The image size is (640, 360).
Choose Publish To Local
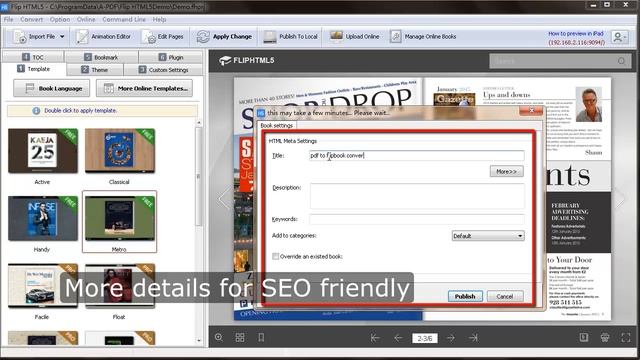(x=290, y=37)
